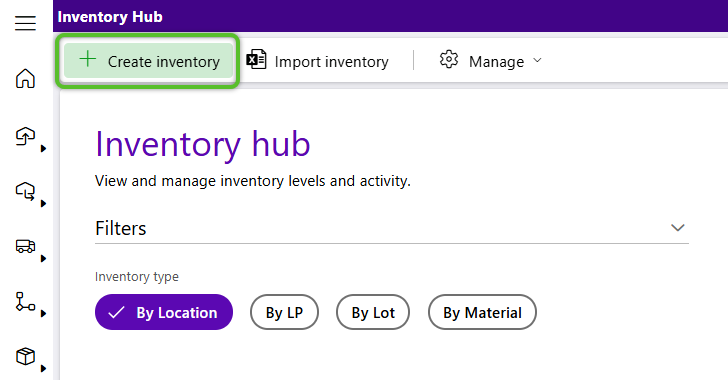
Task: Select the By Material inventory type
Action: tap(482, 312)
